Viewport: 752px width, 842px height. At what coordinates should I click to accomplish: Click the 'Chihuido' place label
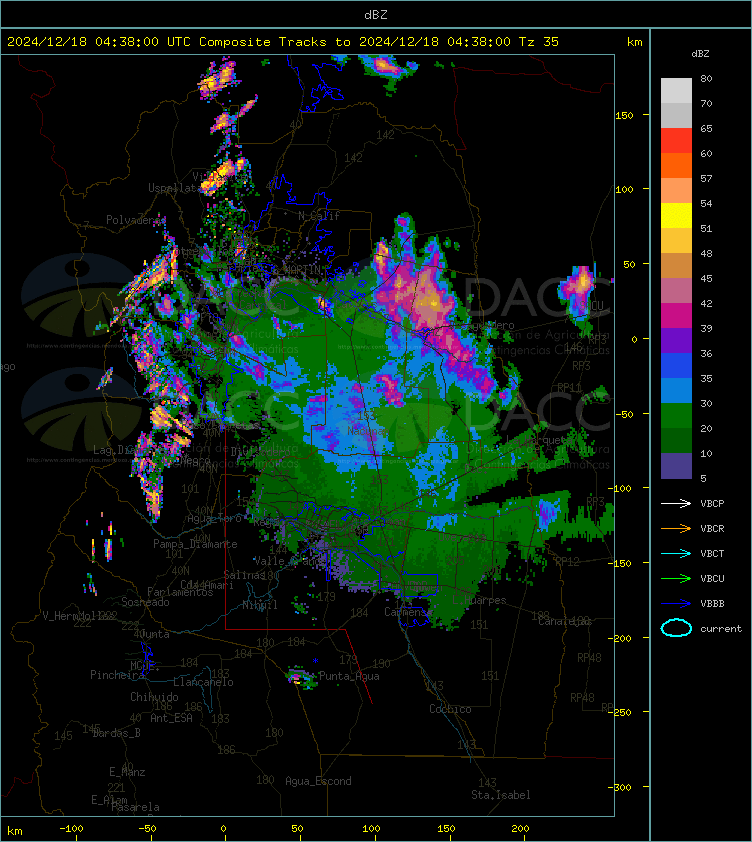pyautogui.click(x=154, y=696)
